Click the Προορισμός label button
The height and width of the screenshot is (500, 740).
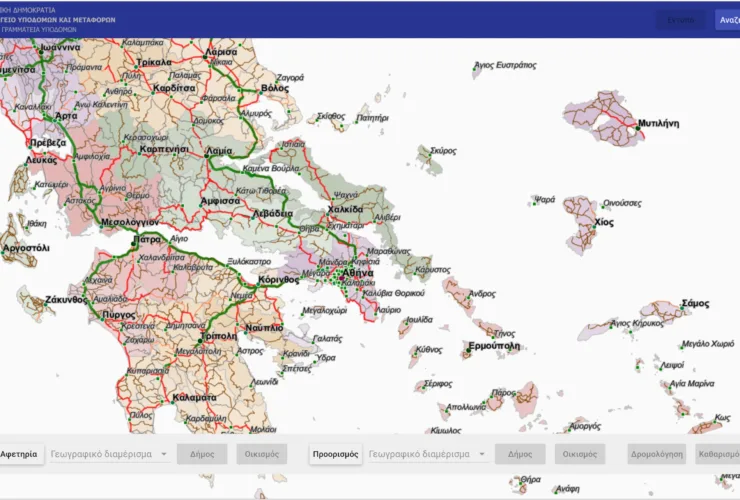point(336,454)
